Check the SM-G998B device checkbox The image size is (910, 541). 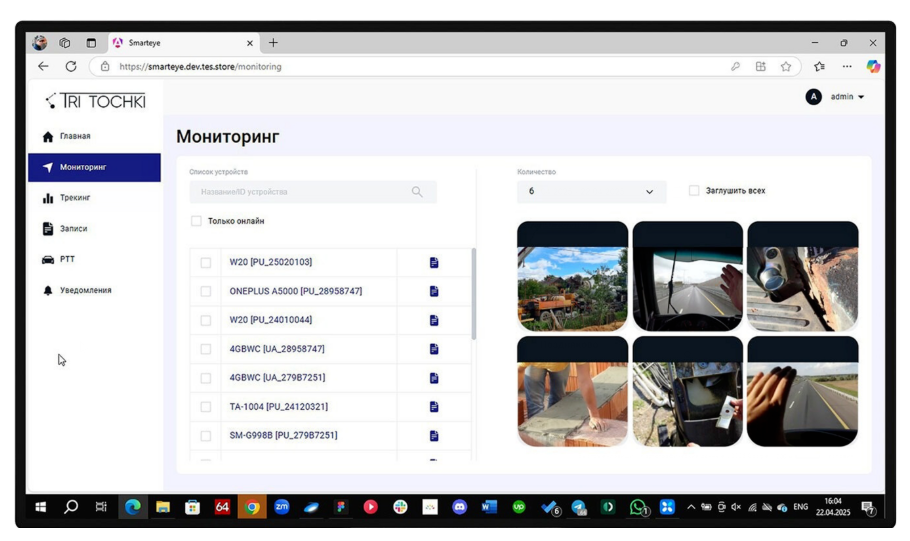pos(205,435)
